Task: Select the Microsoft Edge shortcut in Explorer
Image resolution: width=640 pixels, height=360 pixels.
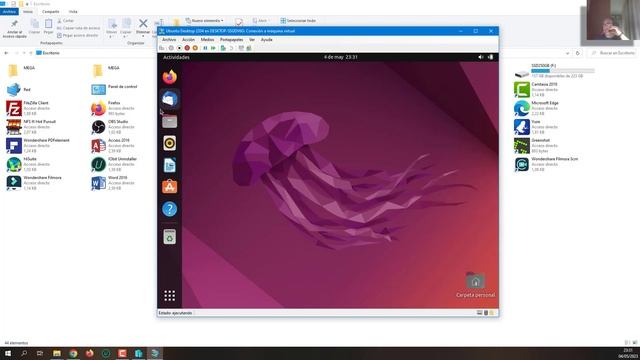Action: pyautogui.click(x=536, y=108)
